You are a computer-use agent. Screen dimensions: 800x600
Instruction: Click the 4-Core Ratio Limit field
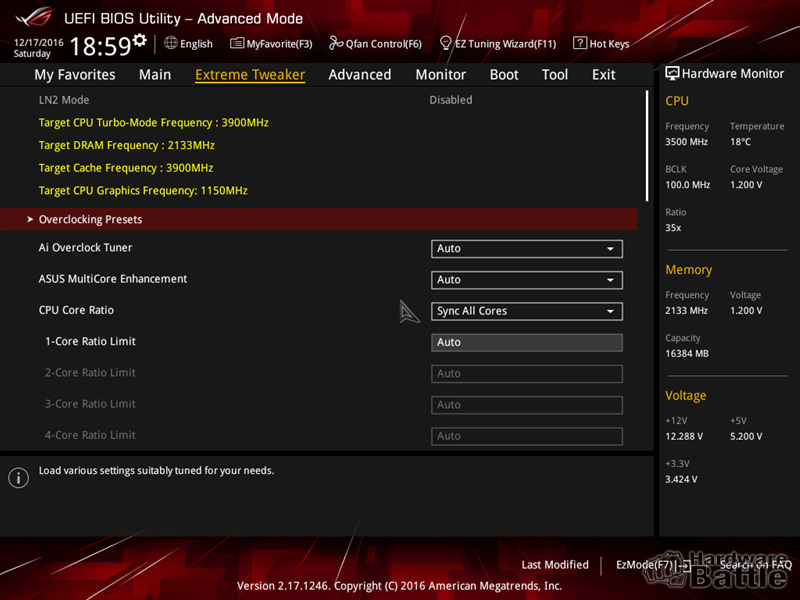point(527,436)
